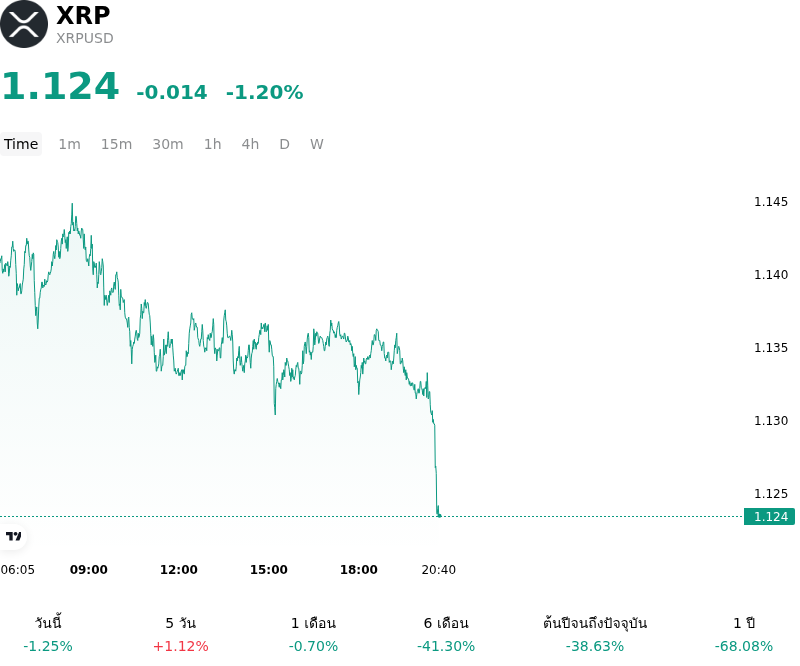This screenshot has height=666, width=800.
Task: Click the 12:00 mark on time axis
Action: pos(179,570)
